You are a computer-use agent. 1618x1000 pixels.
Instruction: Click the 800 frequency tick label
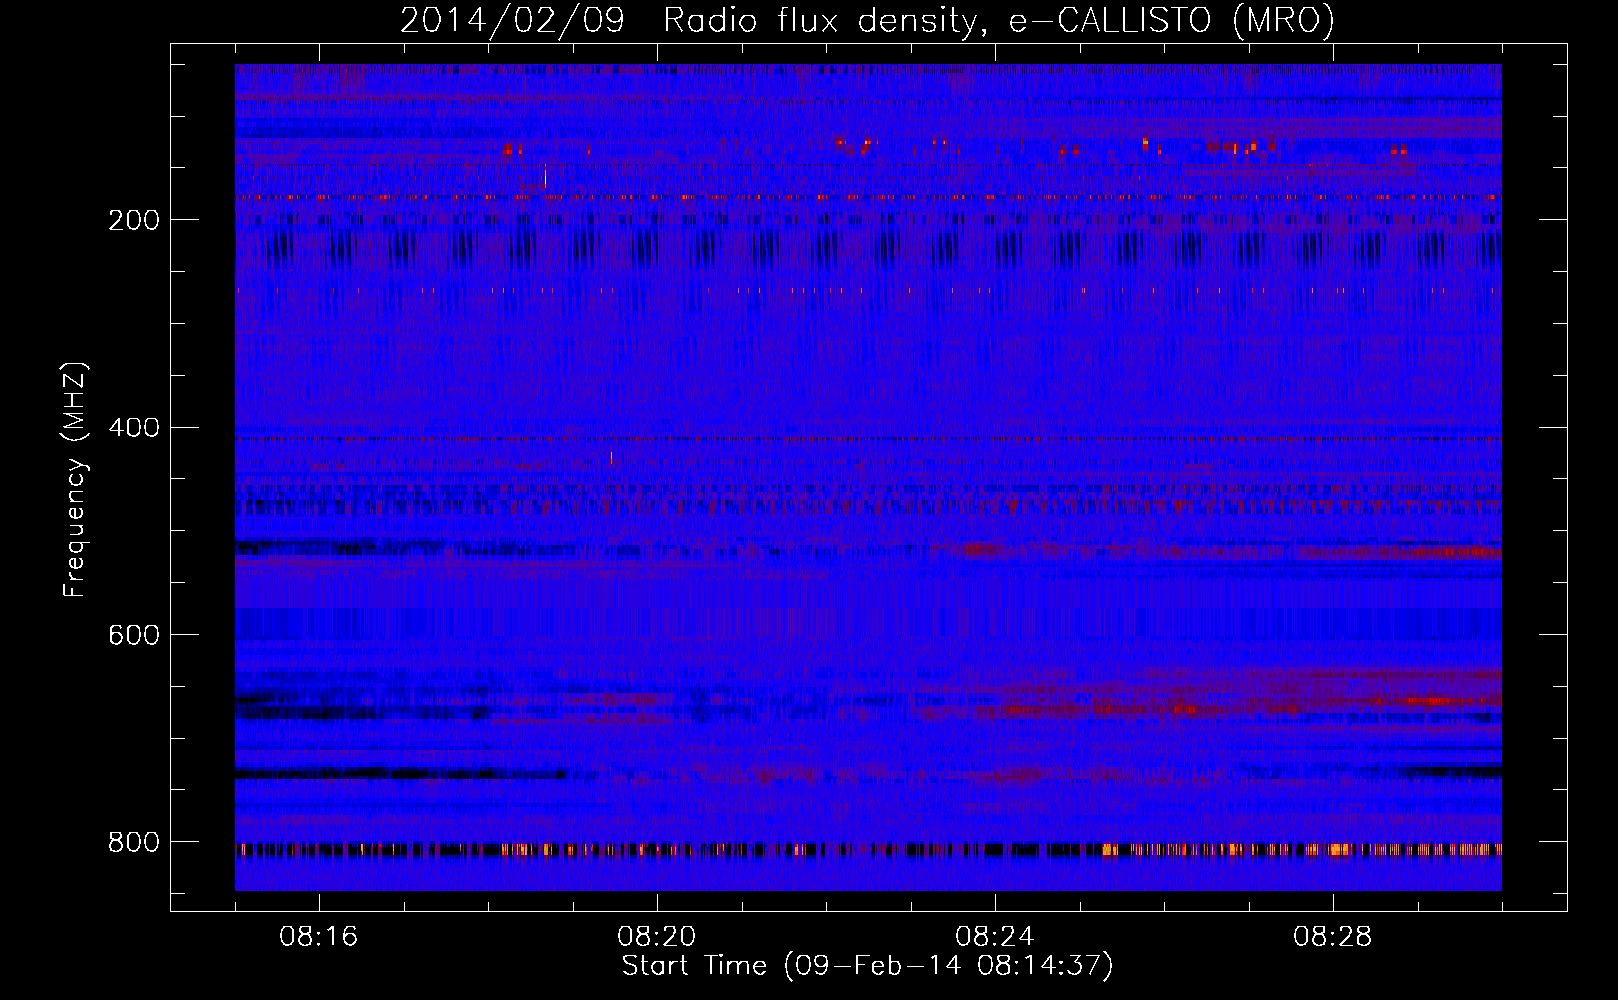(134, 842)
